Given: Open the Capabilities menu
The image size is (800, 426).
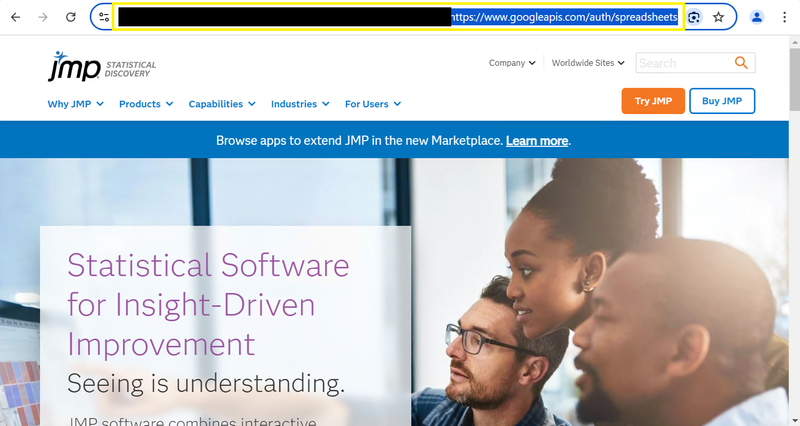Looking at the screenshot, I should pyautogui.click(x=222, y=104).
